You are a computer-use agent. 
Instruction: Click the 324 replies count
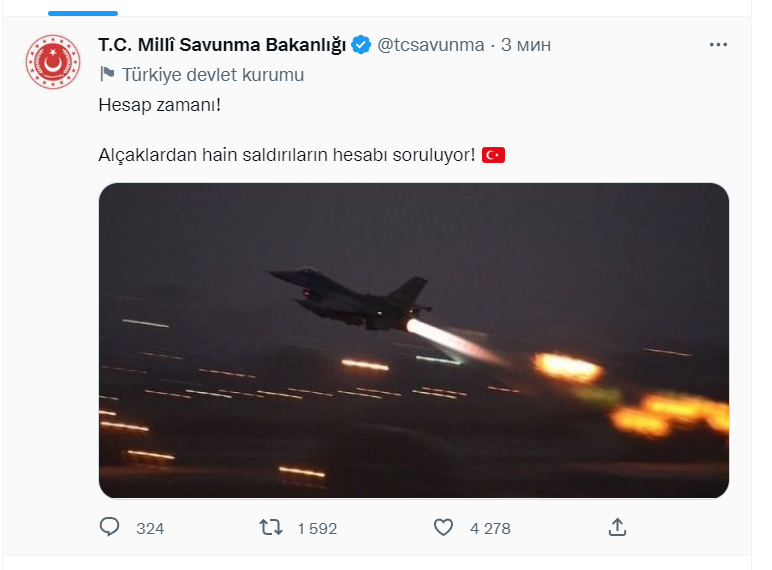(x=150, y=528)
